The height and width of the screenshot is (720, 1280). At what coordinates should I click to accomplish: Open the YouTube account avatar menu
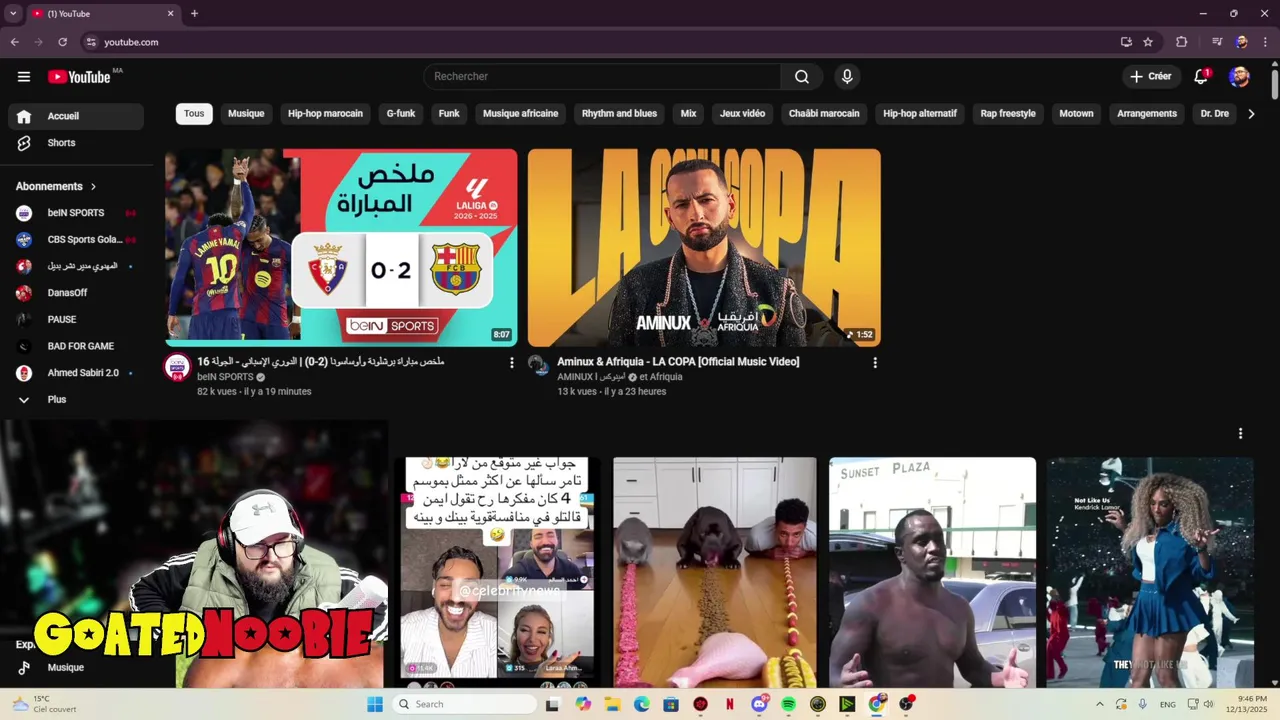tap(1239, 77)
